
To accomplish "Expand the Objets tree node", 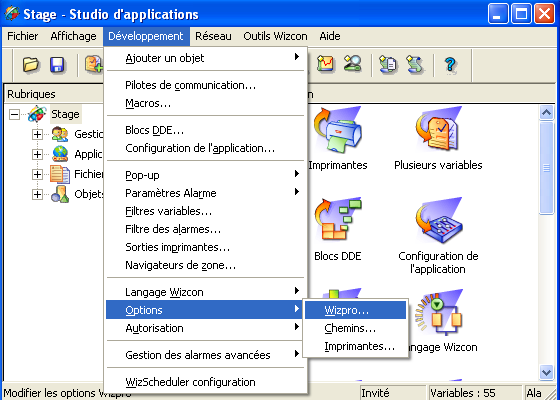I will 37,194.
